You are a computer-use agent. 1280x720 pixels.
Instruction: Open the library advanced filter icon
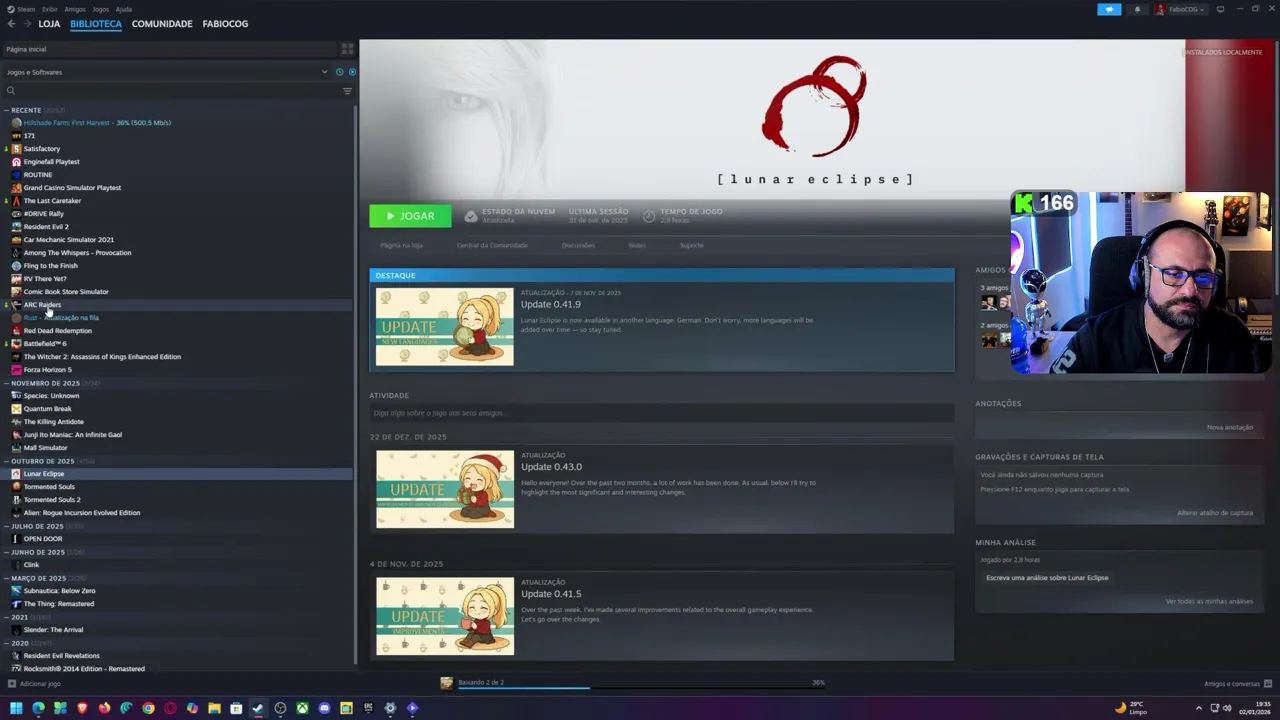click(x=347, y=91)
